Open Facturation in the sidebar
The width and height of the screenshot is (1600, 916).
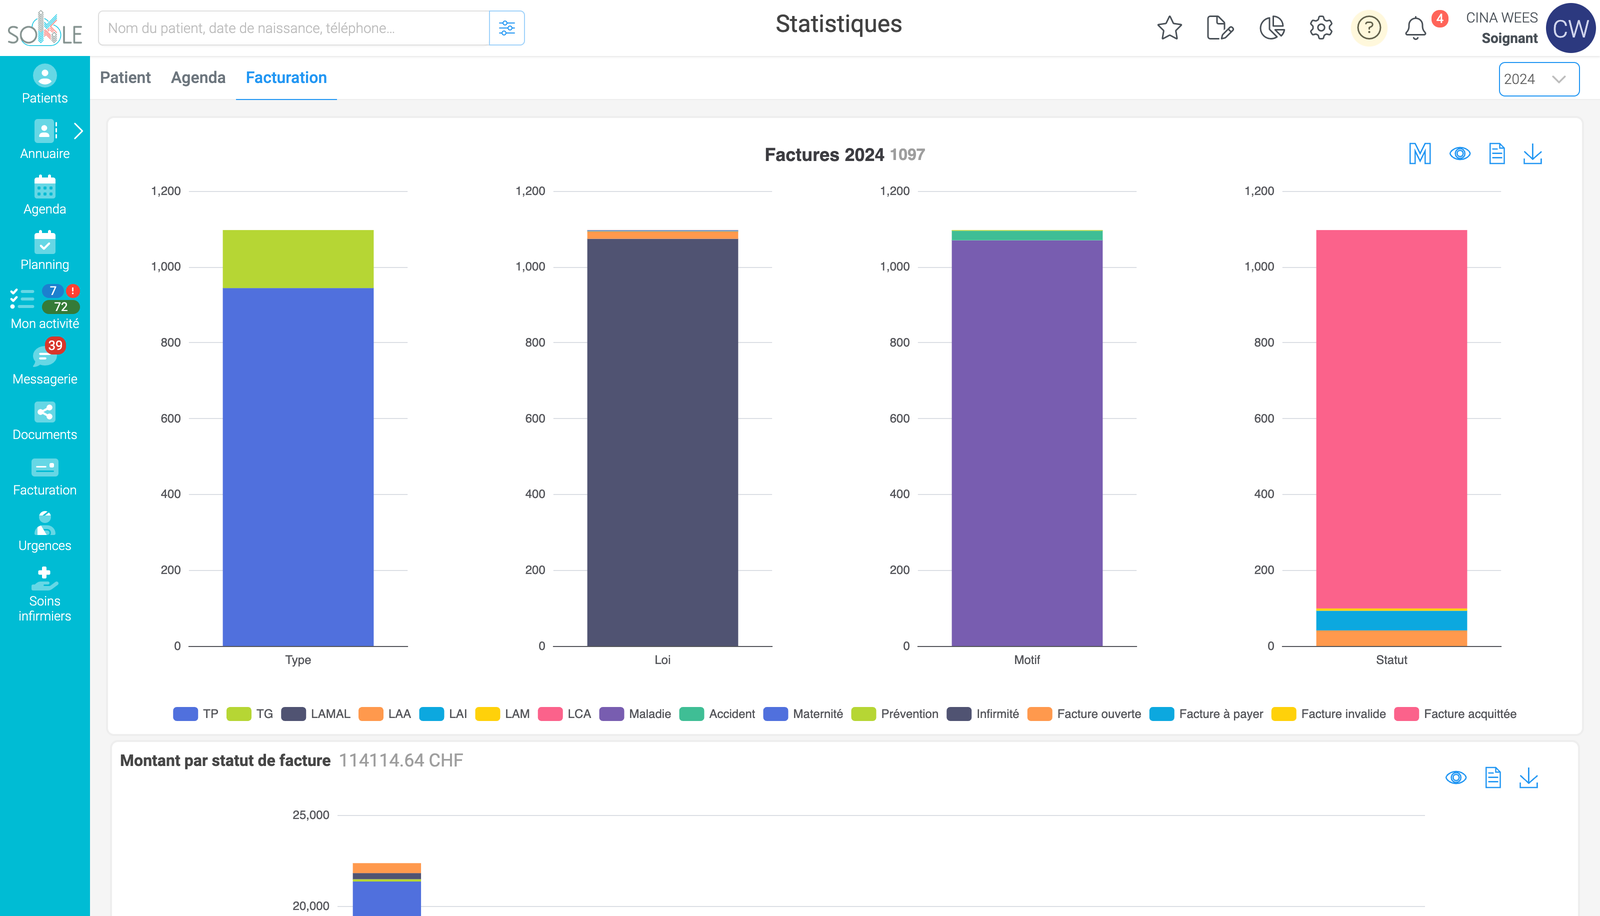click(45, 477)
